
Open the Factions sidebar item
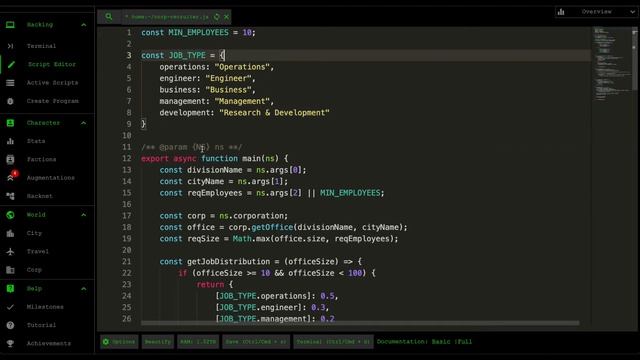[x=41, y=160]
